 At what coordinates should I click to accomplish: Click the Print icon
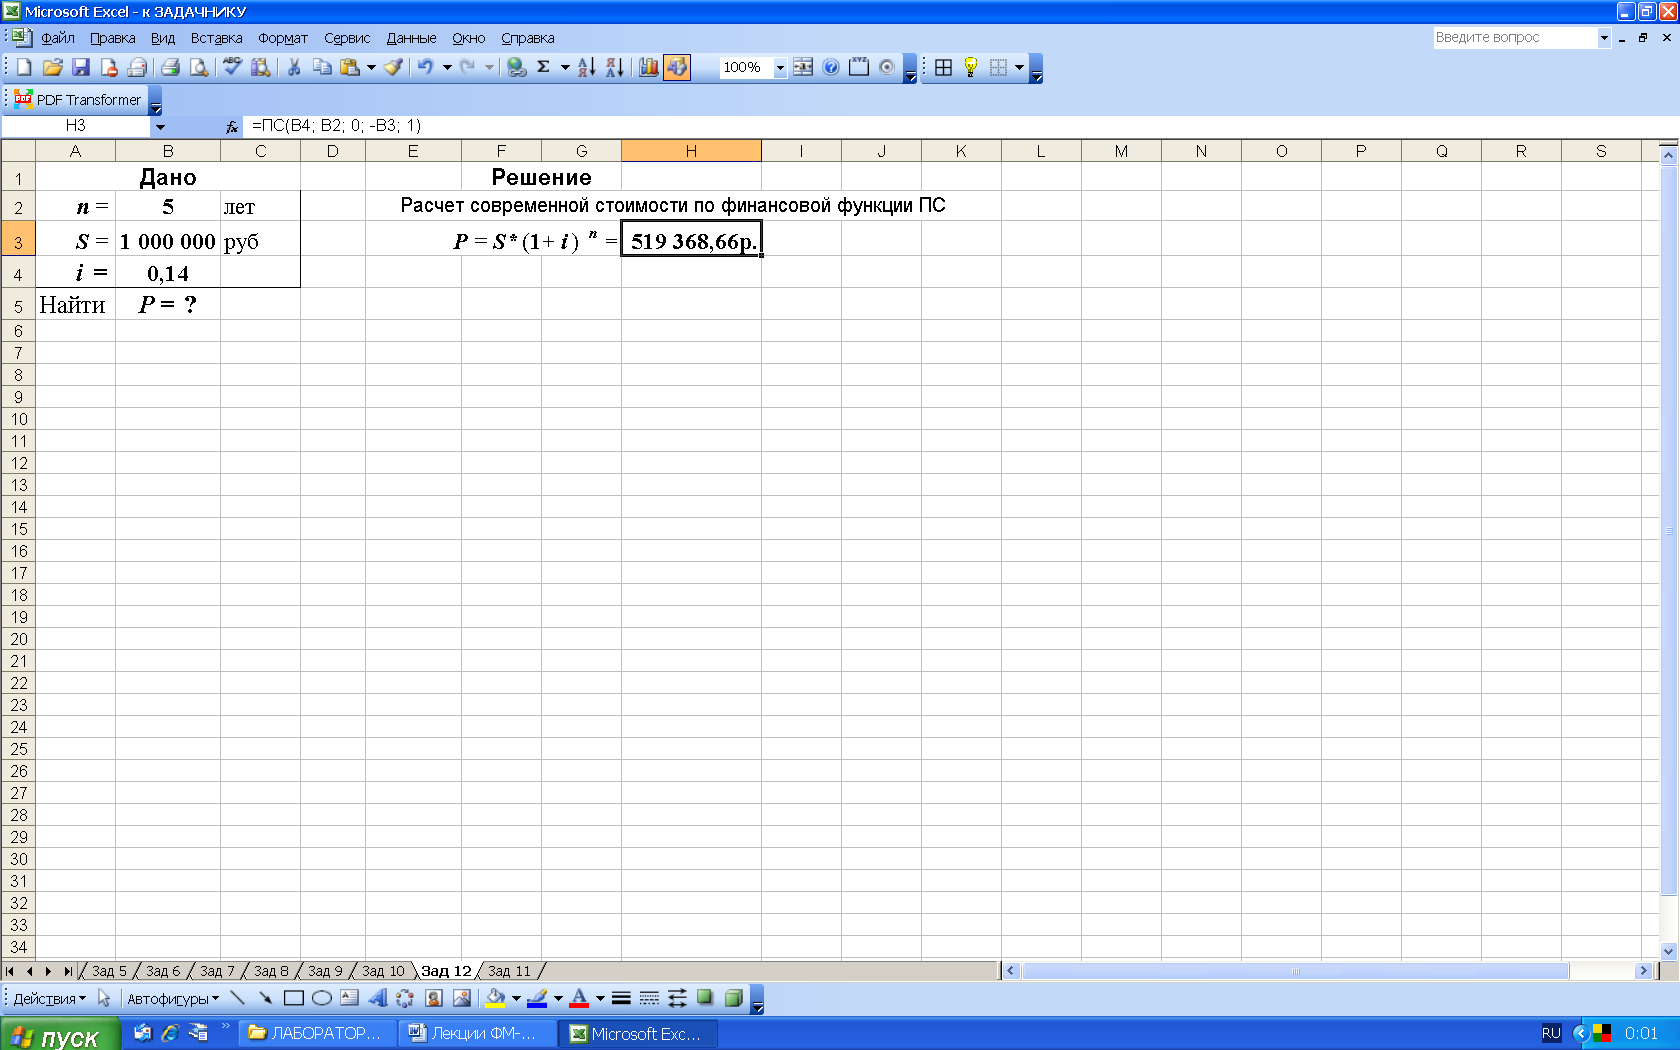coord(170,67)
